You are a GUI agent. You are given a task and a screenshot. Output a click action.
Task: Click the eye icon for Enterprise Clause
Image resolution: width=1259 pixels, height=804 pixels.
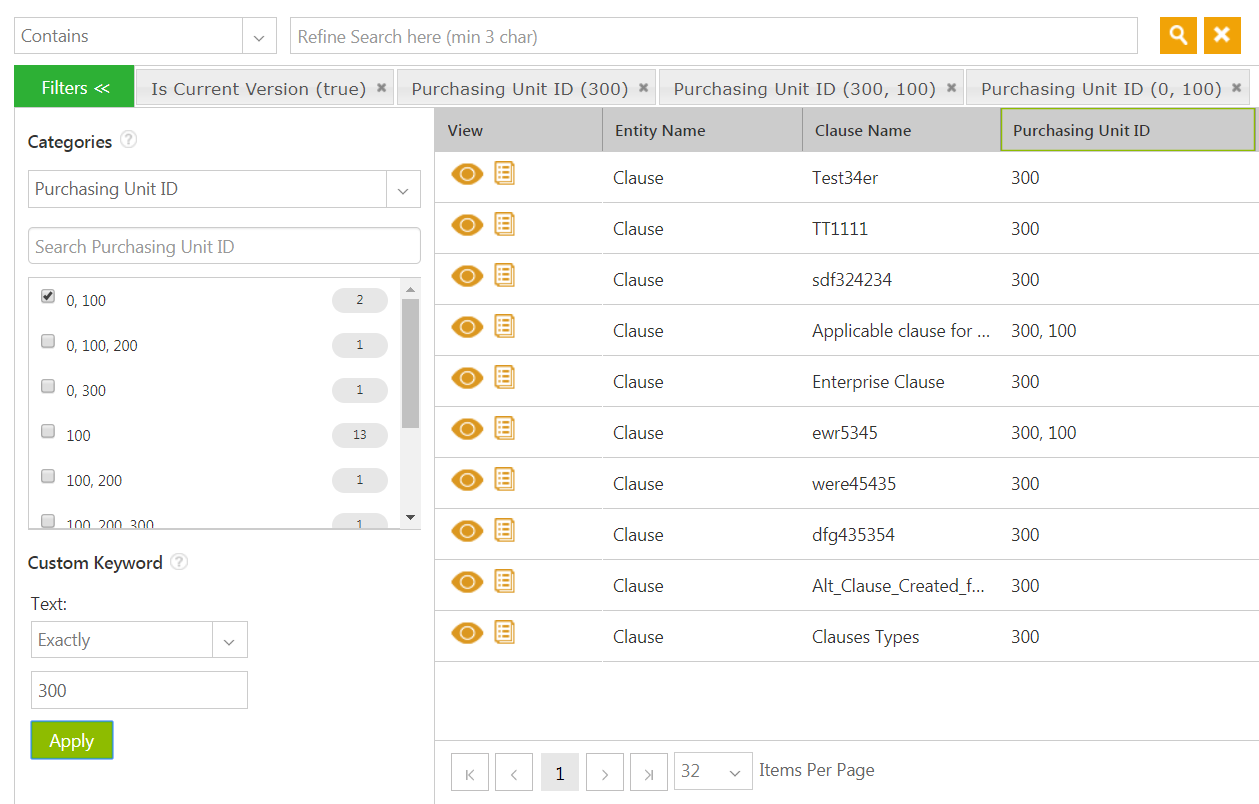pyautogui.click(x=467, y=379)
